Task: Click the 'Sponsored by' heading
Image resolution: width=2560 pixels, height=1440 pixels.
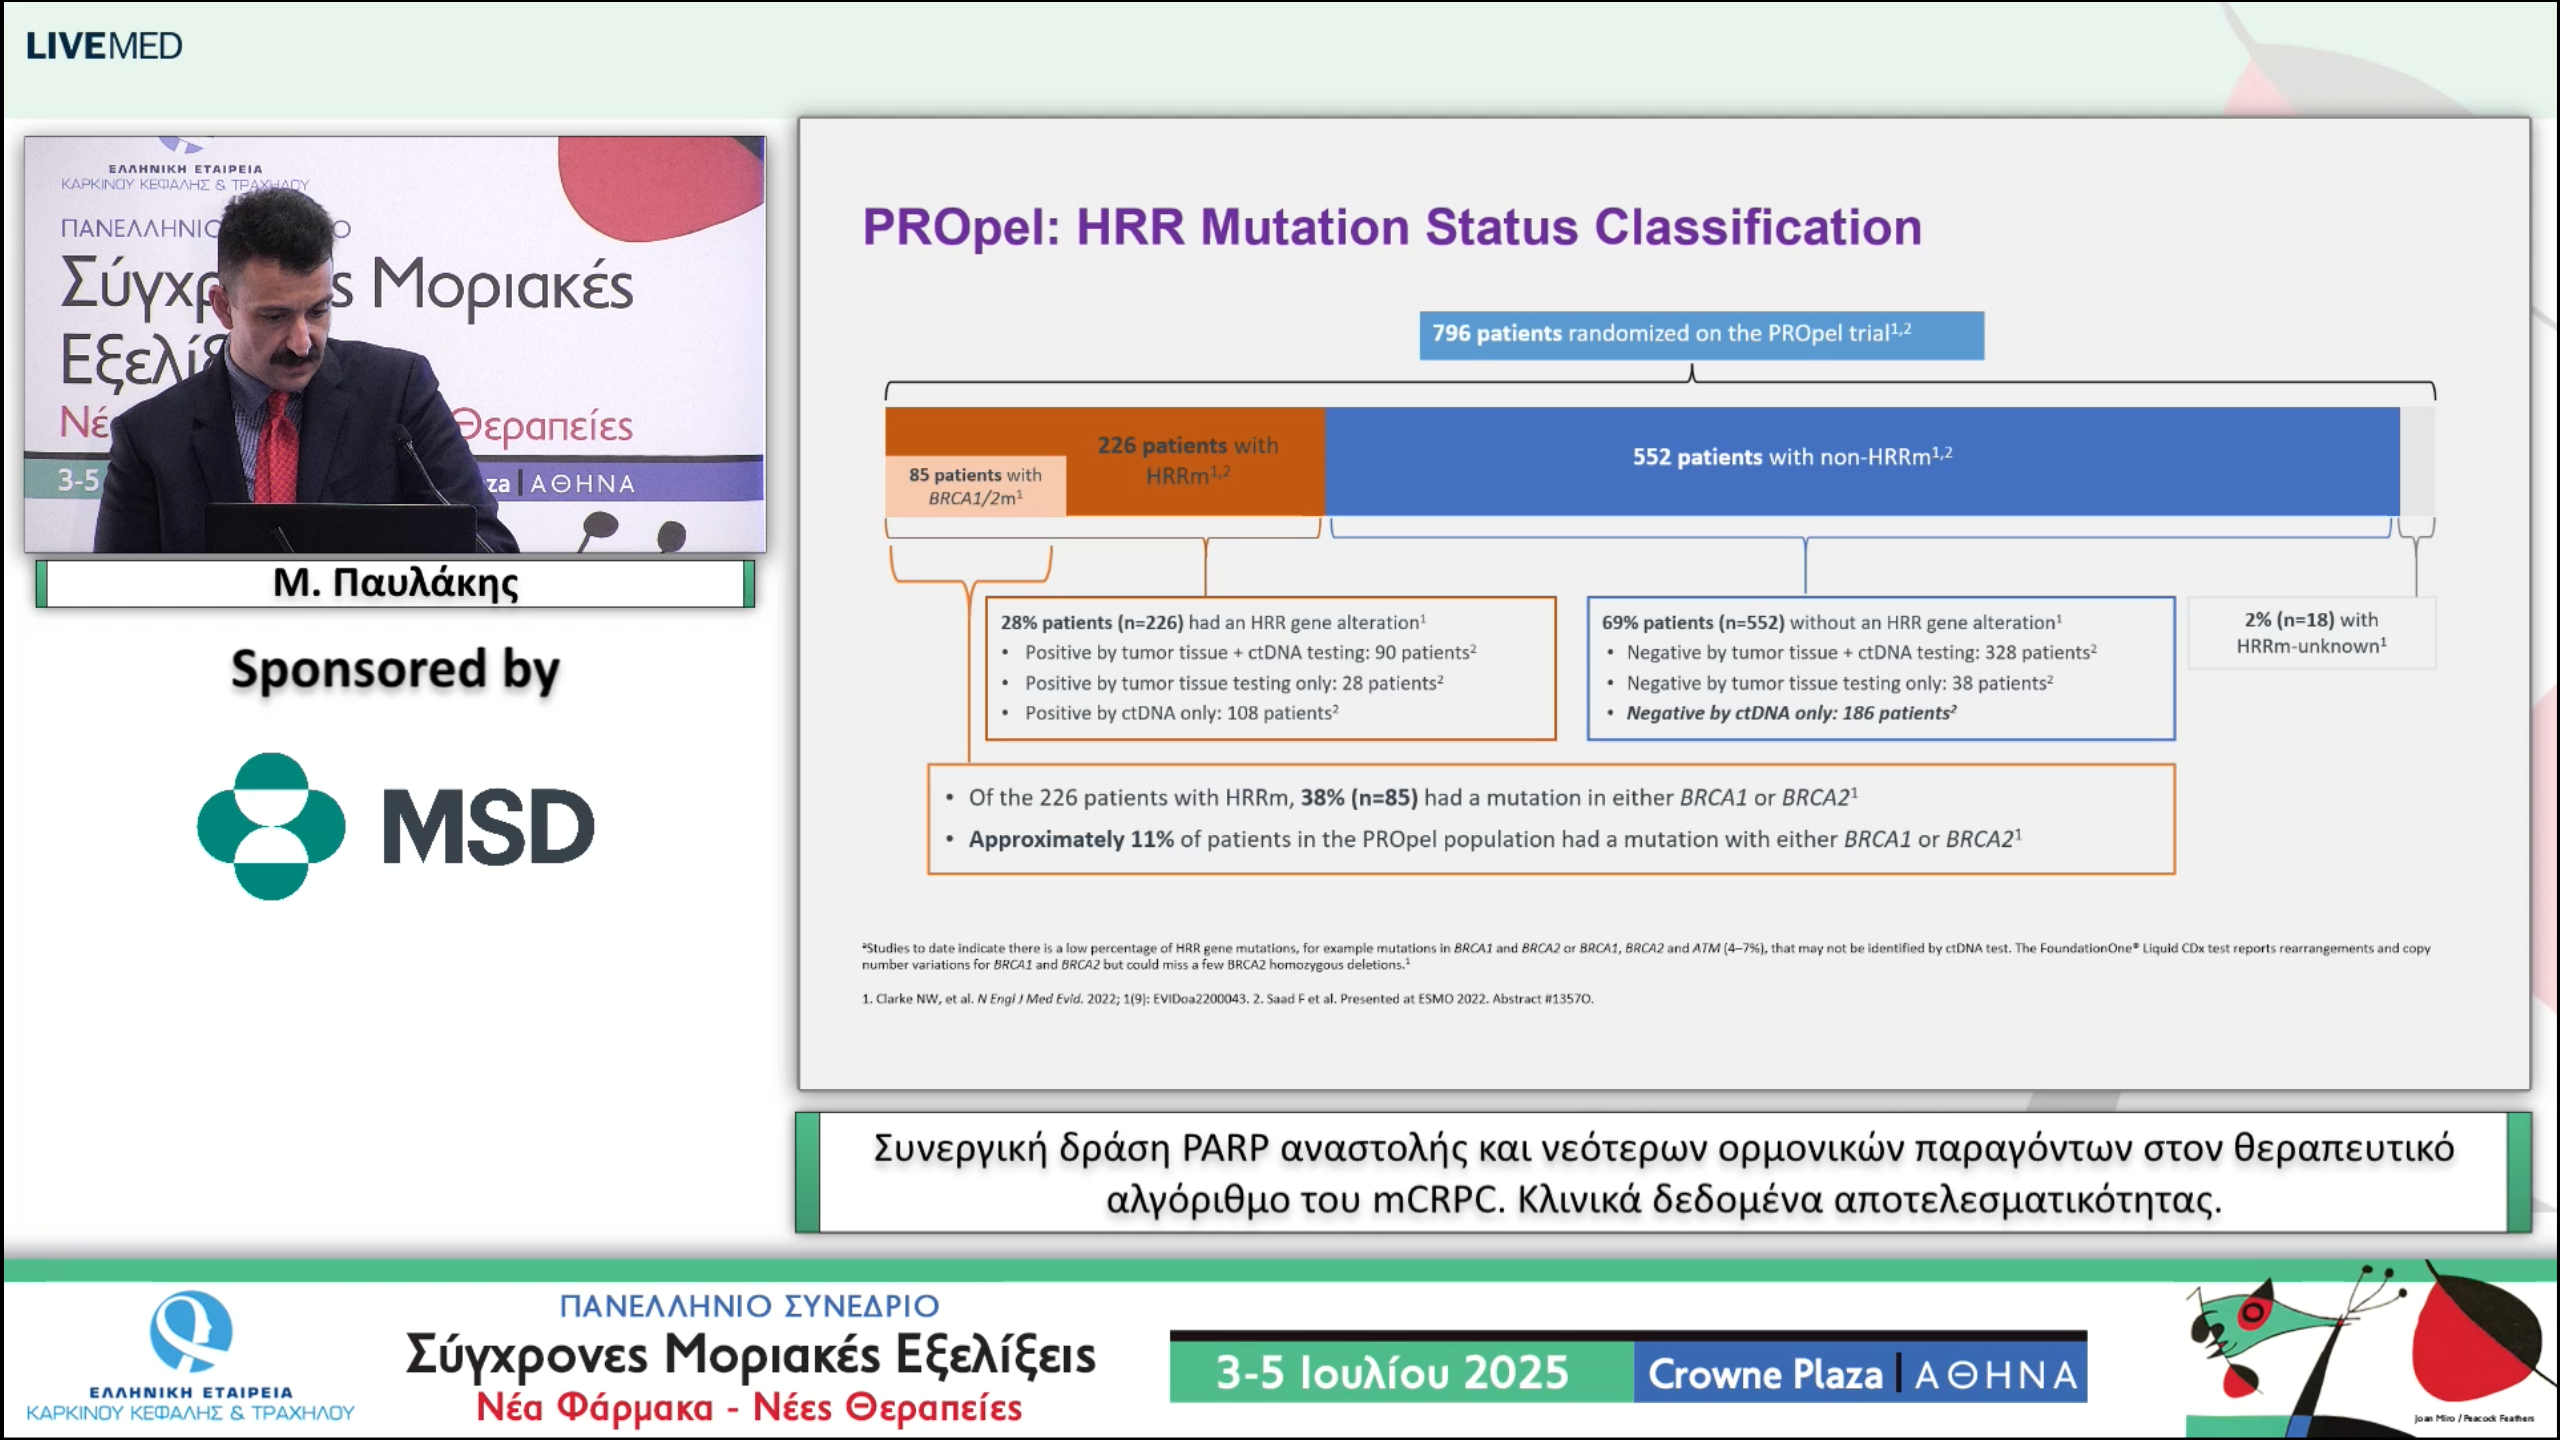Action: (395, 670)
